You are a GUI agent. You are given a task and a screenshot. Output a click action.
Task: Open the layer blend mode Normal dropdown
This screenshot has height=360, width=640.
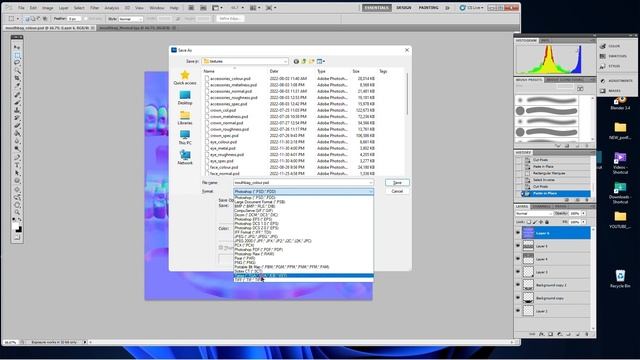pos(534,213)
